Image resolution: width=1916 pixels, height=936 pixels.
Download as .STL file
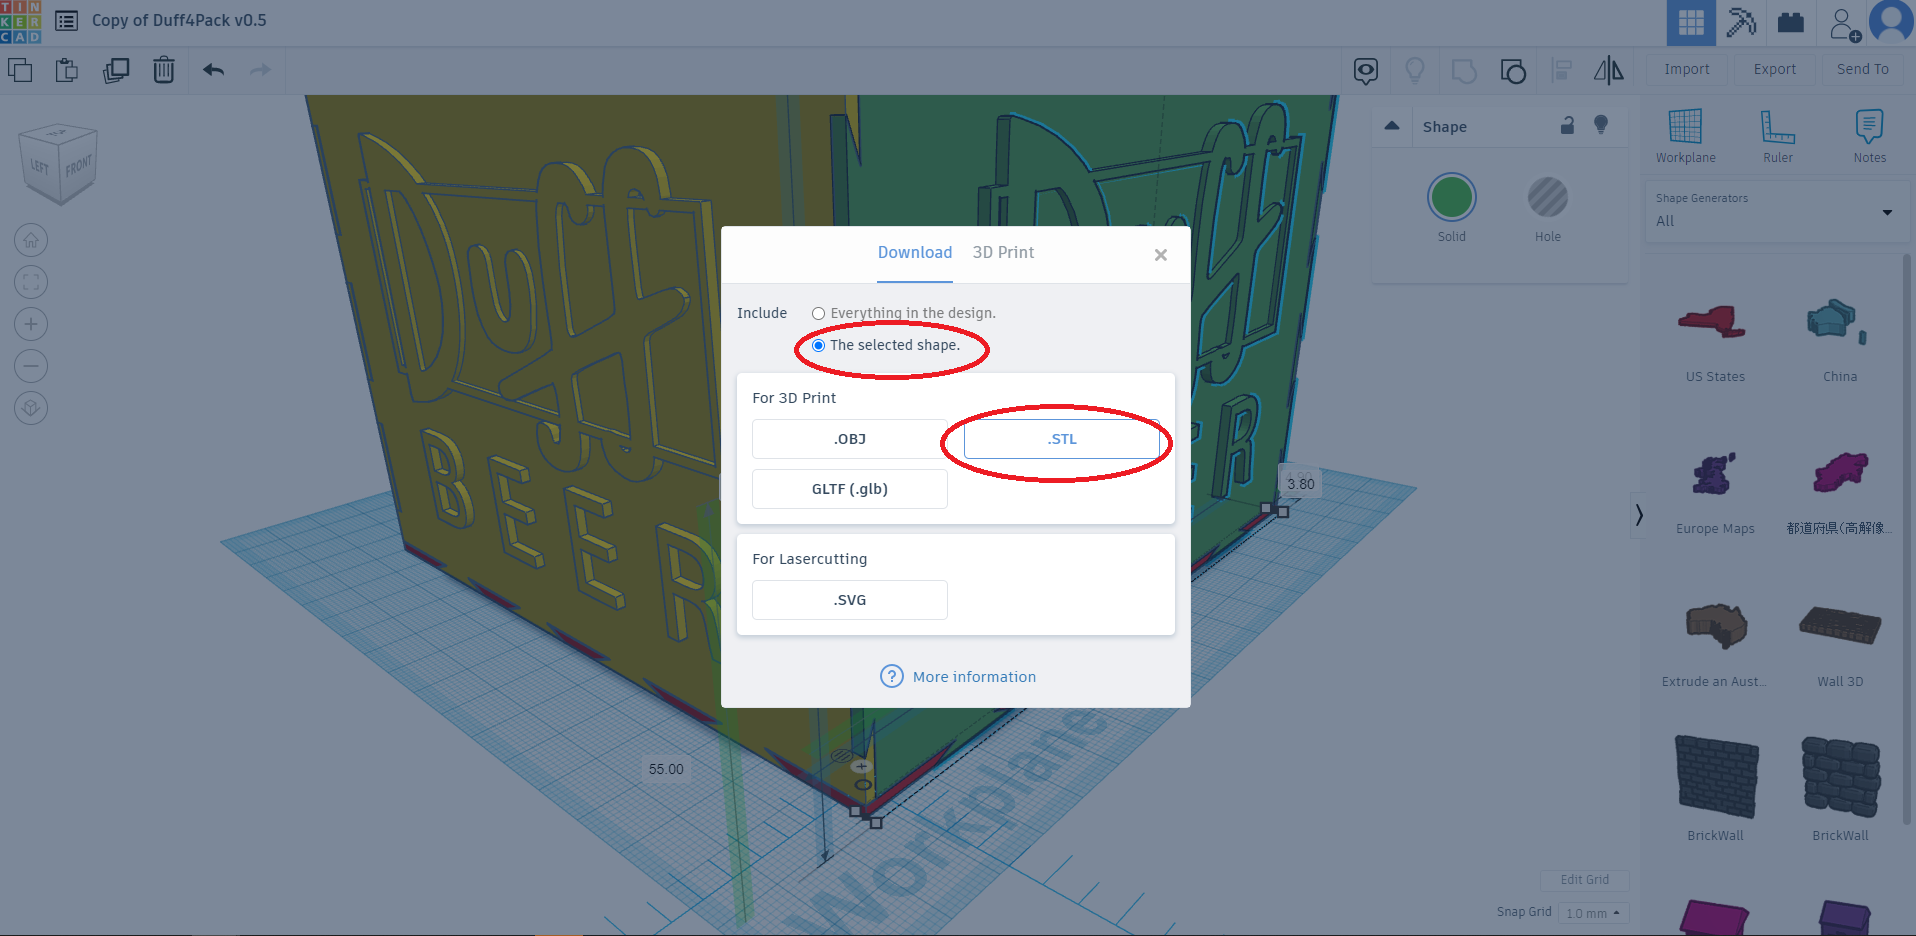click(x=1061, y=439)
